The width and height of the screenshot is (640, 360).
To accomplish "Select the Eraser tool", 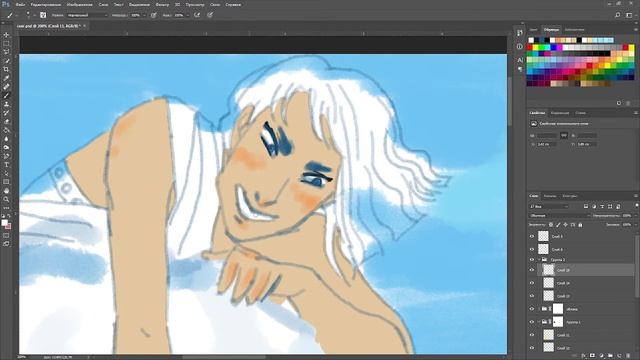I will 6,122.
